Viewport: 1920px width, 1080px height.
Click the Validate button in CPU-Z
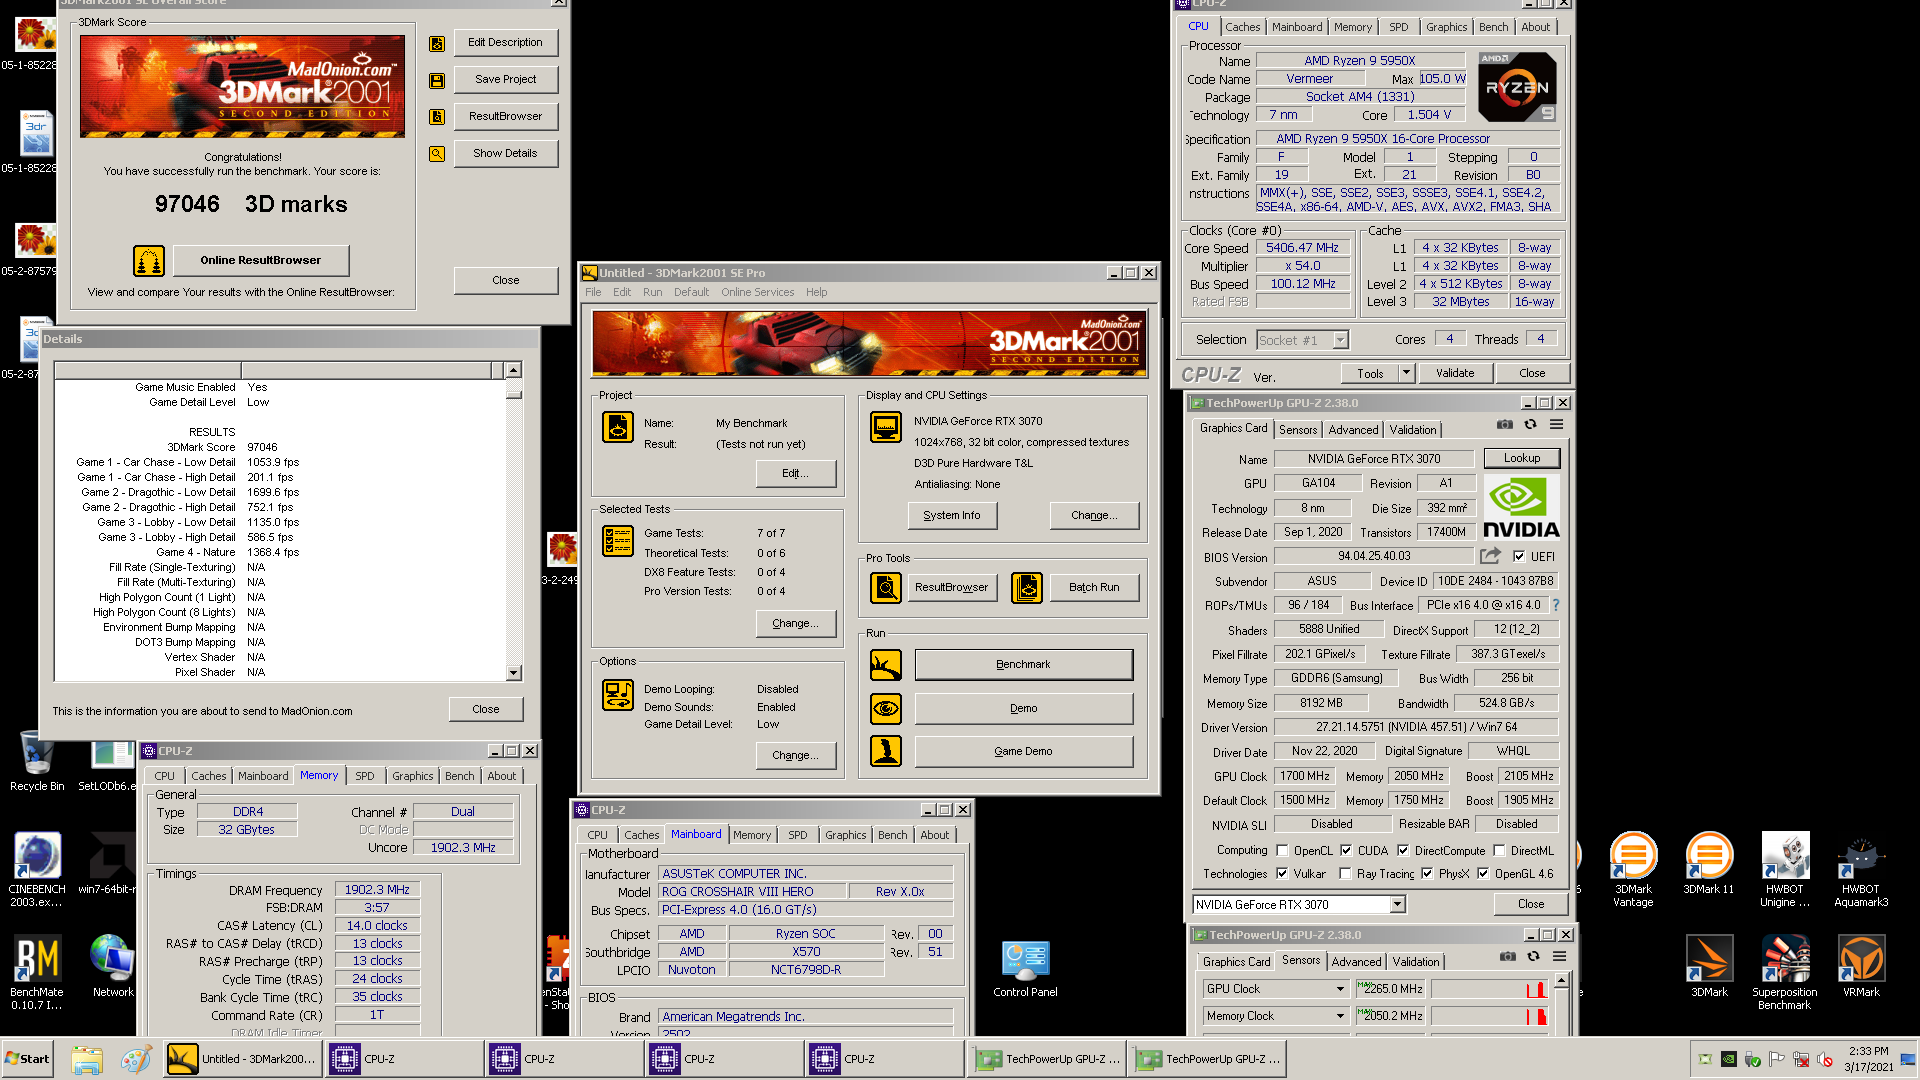point(1455,373)
